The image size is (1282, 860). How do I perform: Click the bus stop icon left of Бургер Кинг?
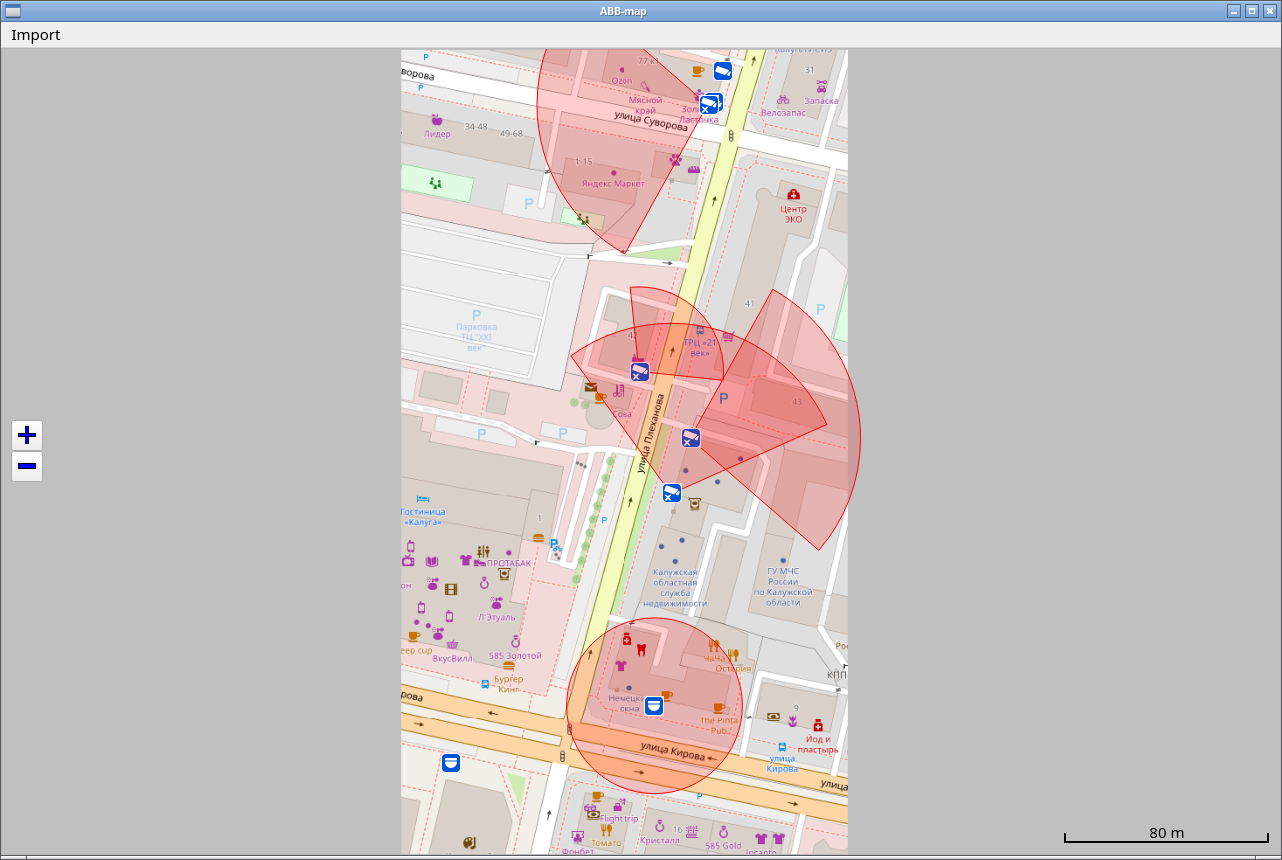pos(485,685)
